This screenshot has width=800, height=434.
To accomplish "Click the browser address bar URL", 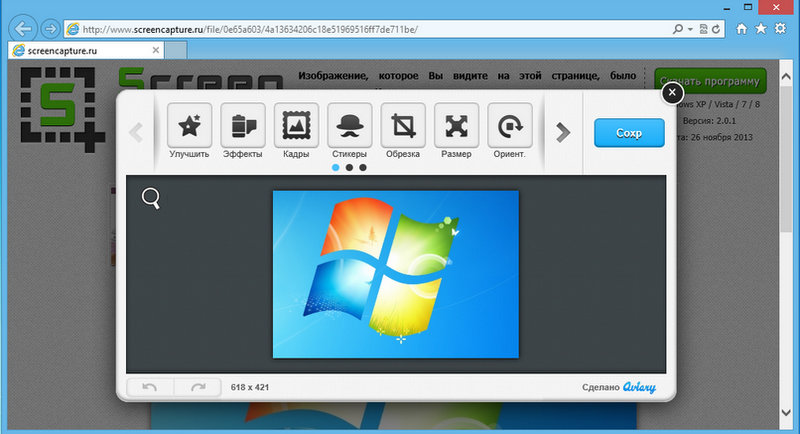I will click(x=250, y=30).
